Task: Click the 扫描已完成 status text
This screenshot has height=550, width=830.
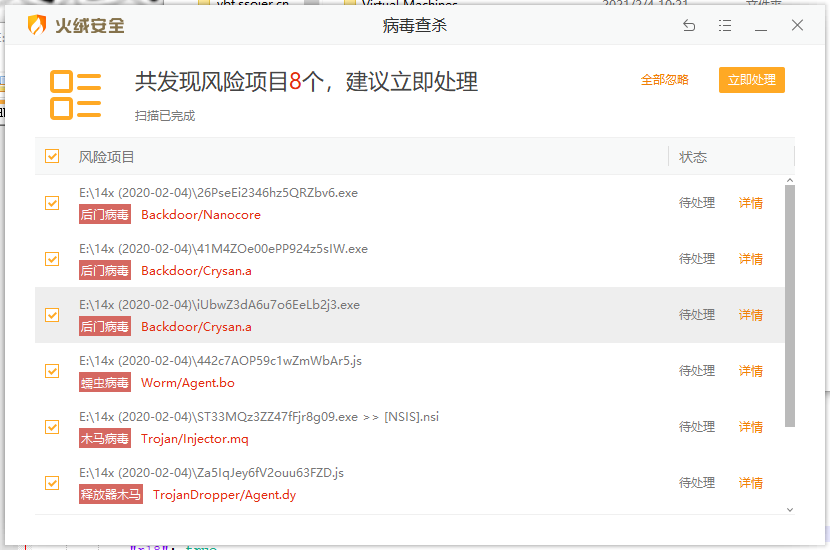Action: click(165, 116)
